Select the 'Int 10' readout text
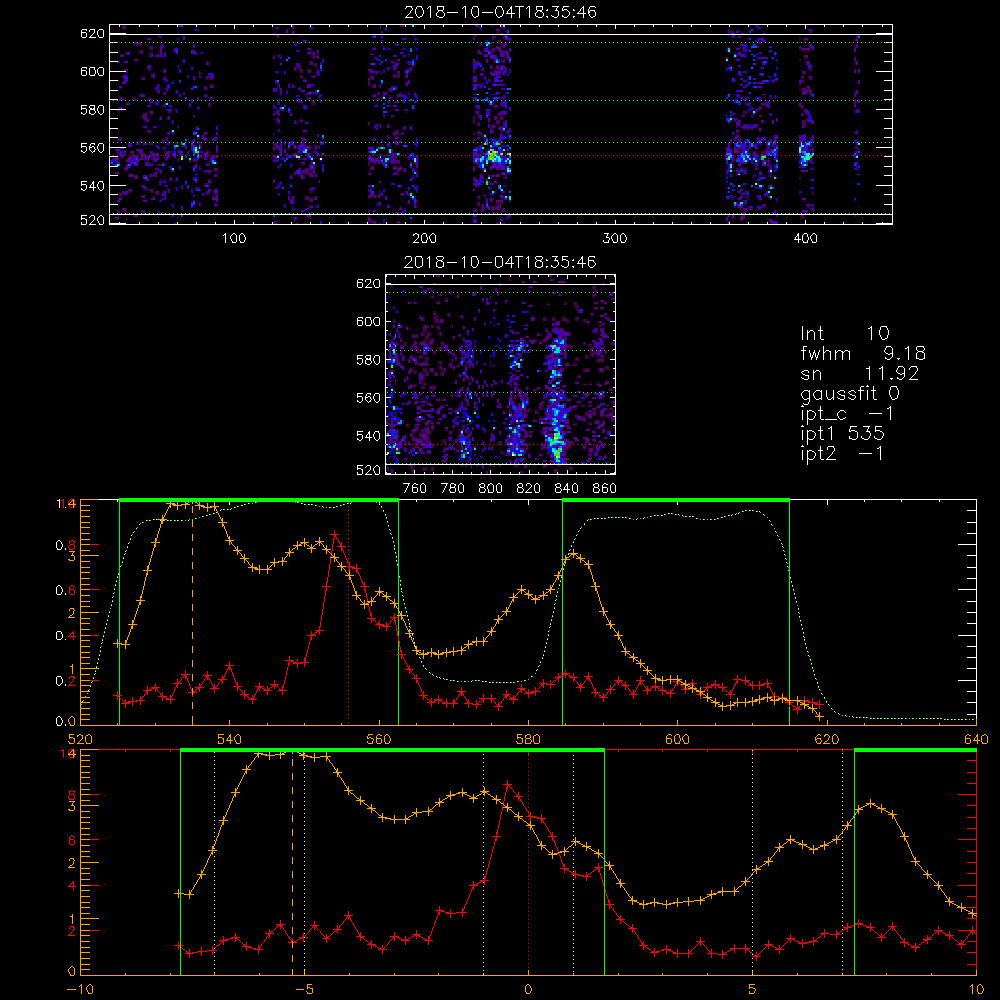This screenshot has height=1000, width=1000. tap(845, 334)
